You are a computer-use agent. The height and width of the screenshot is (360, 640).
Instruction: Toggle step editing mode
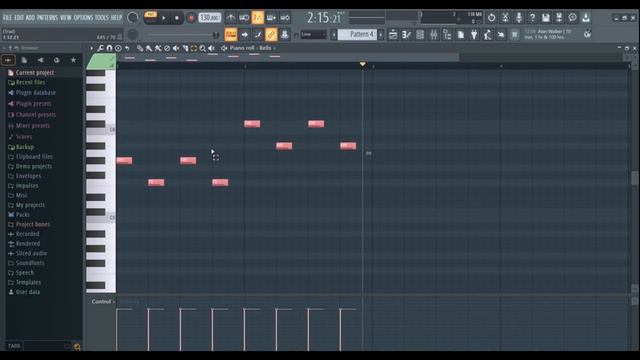pyautogui.click(x=258, y=35)
